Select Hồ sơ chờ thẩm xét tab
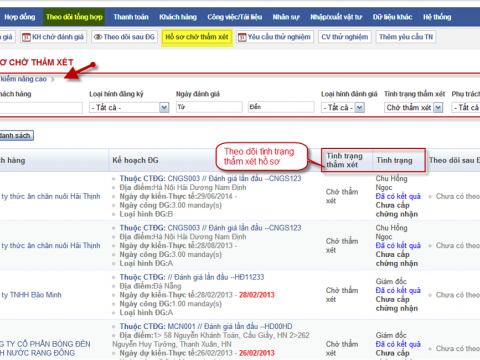Image resolution: width=480 pixels, height=360 pixels. [197, 37]
